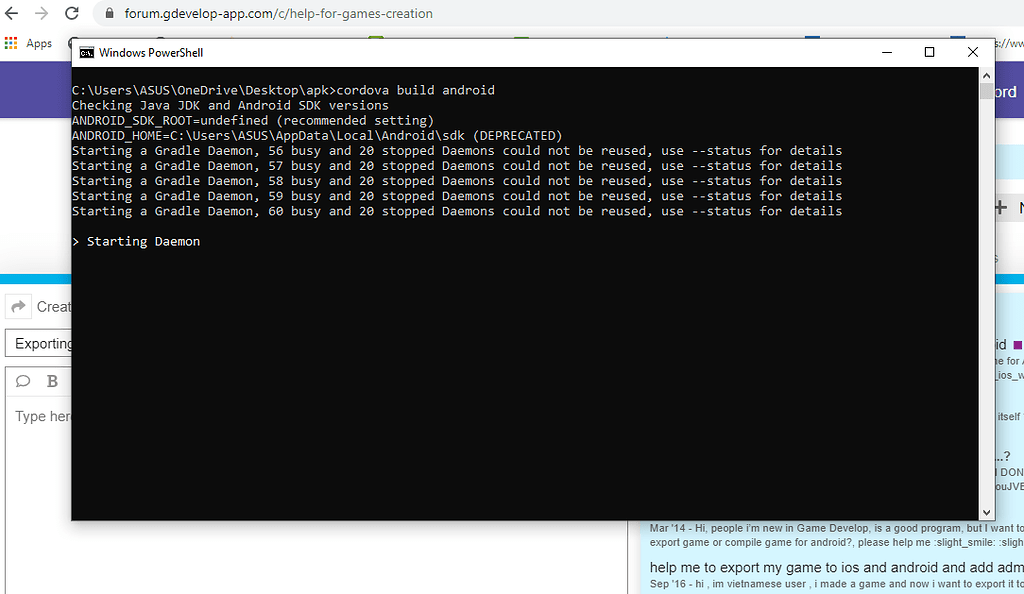Maximize the Windows PowerShell window
1024x594 pixels.
[x=928, y=51]
